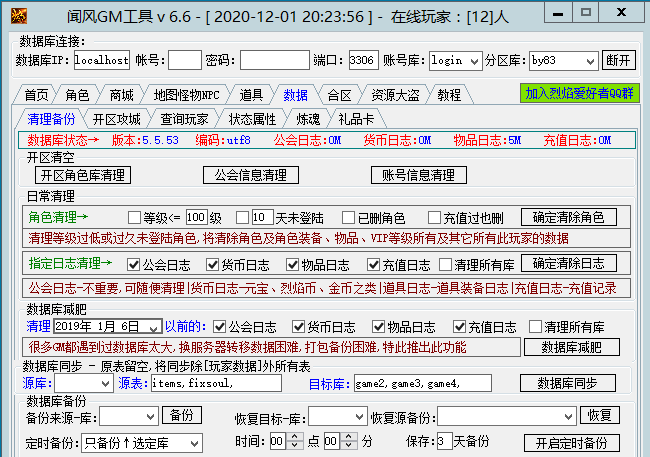Uncheck 物品日志 in 数据库减肥 section
This screenshot has width=650, height=457.
click(378, 327)
